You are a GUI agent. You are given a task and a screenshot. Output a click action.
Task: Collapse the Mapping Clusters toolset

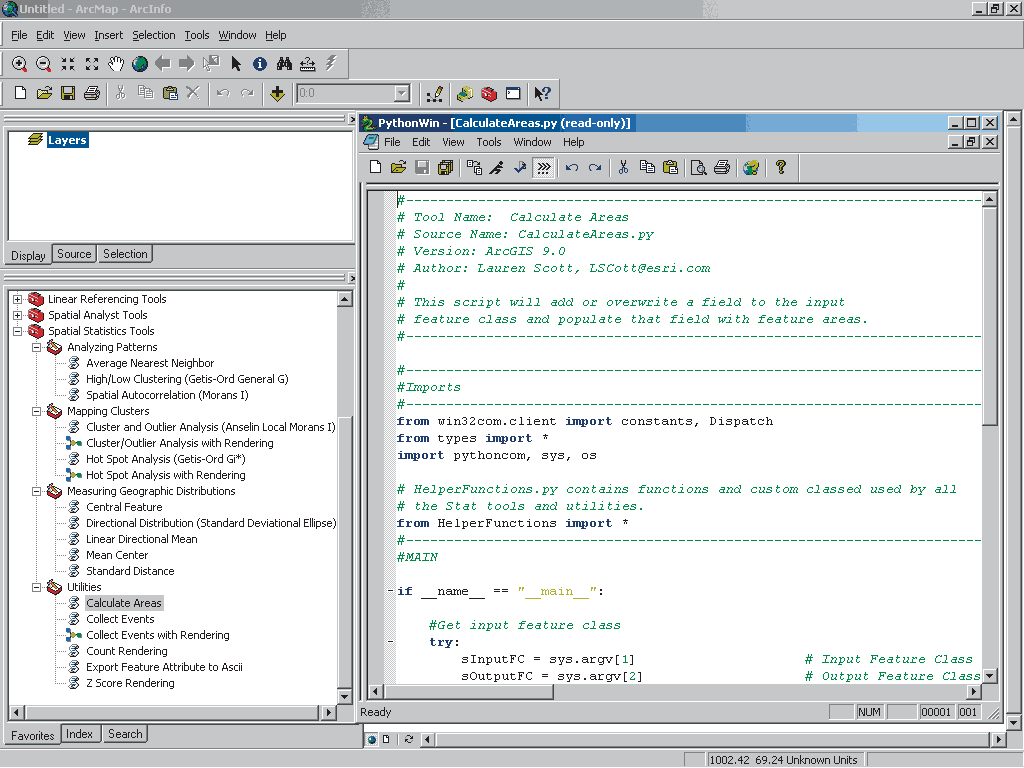pos(37,411)
